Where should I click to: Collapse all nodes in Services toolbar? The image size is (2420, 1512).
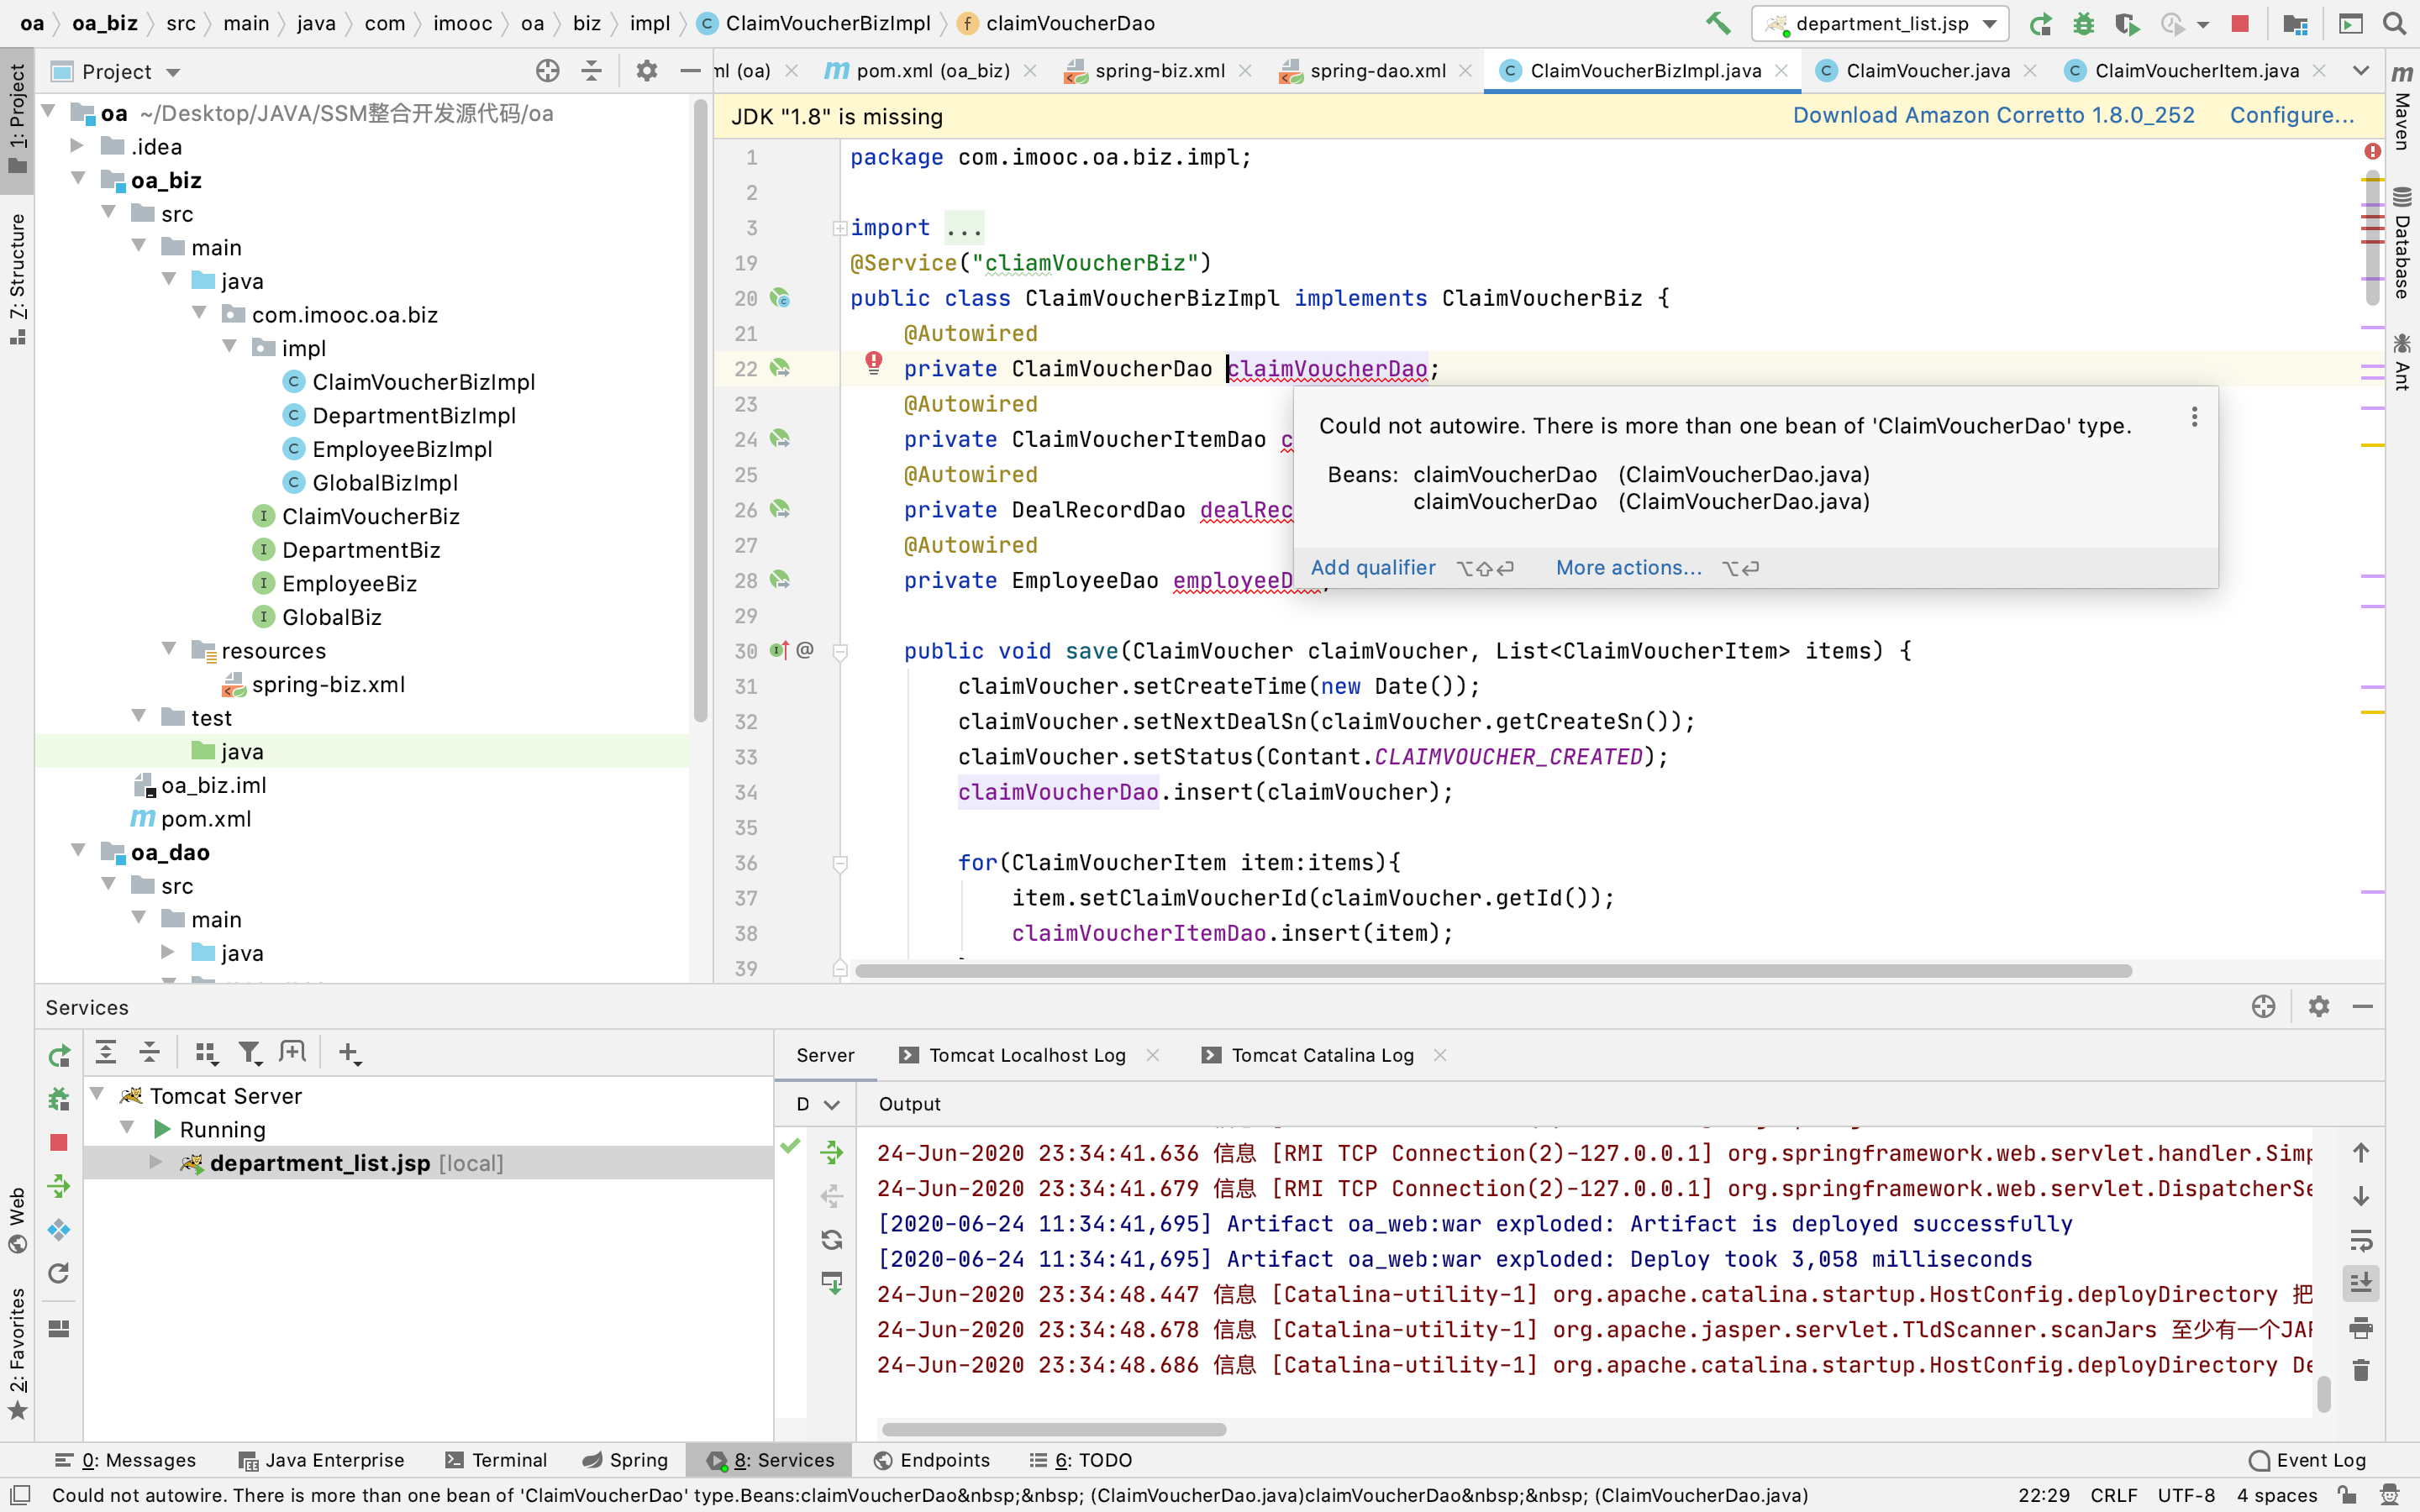[x=150, y=1052]
